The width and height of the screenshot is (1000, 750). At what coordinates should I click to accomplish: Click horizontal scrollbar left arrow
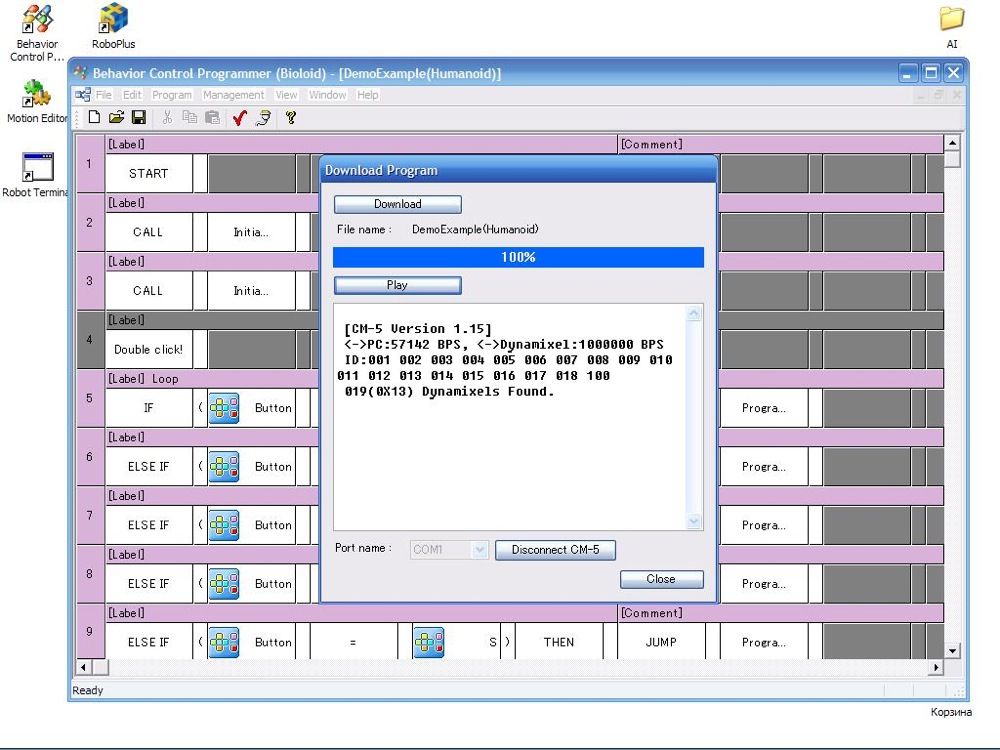coord(84,667)
